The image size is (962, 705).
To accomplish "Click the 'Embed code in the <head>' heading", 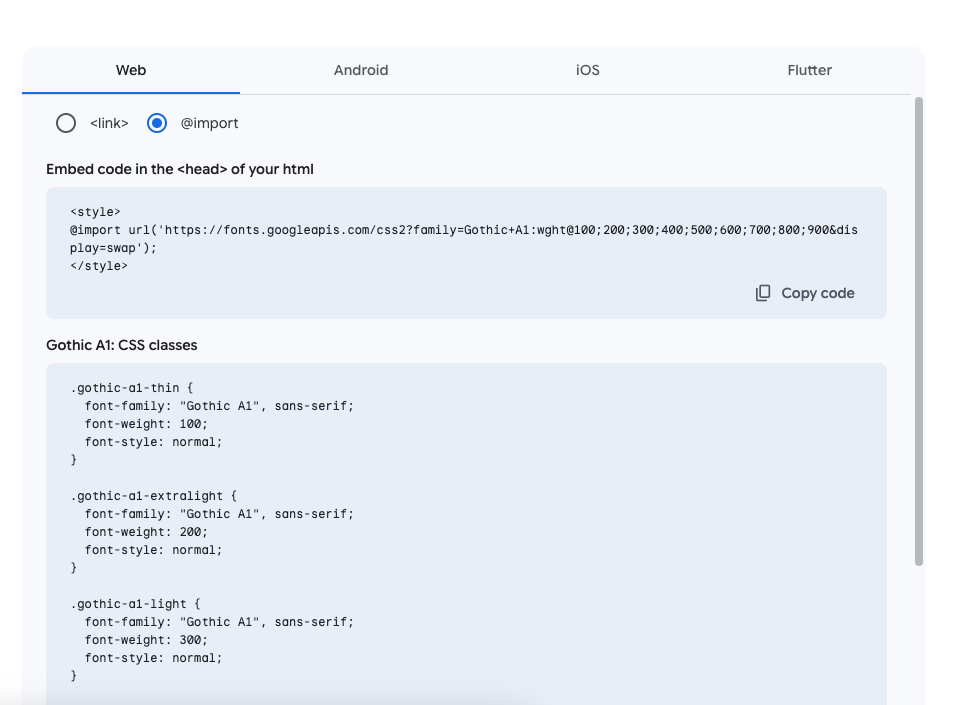I will coord(180,169).
